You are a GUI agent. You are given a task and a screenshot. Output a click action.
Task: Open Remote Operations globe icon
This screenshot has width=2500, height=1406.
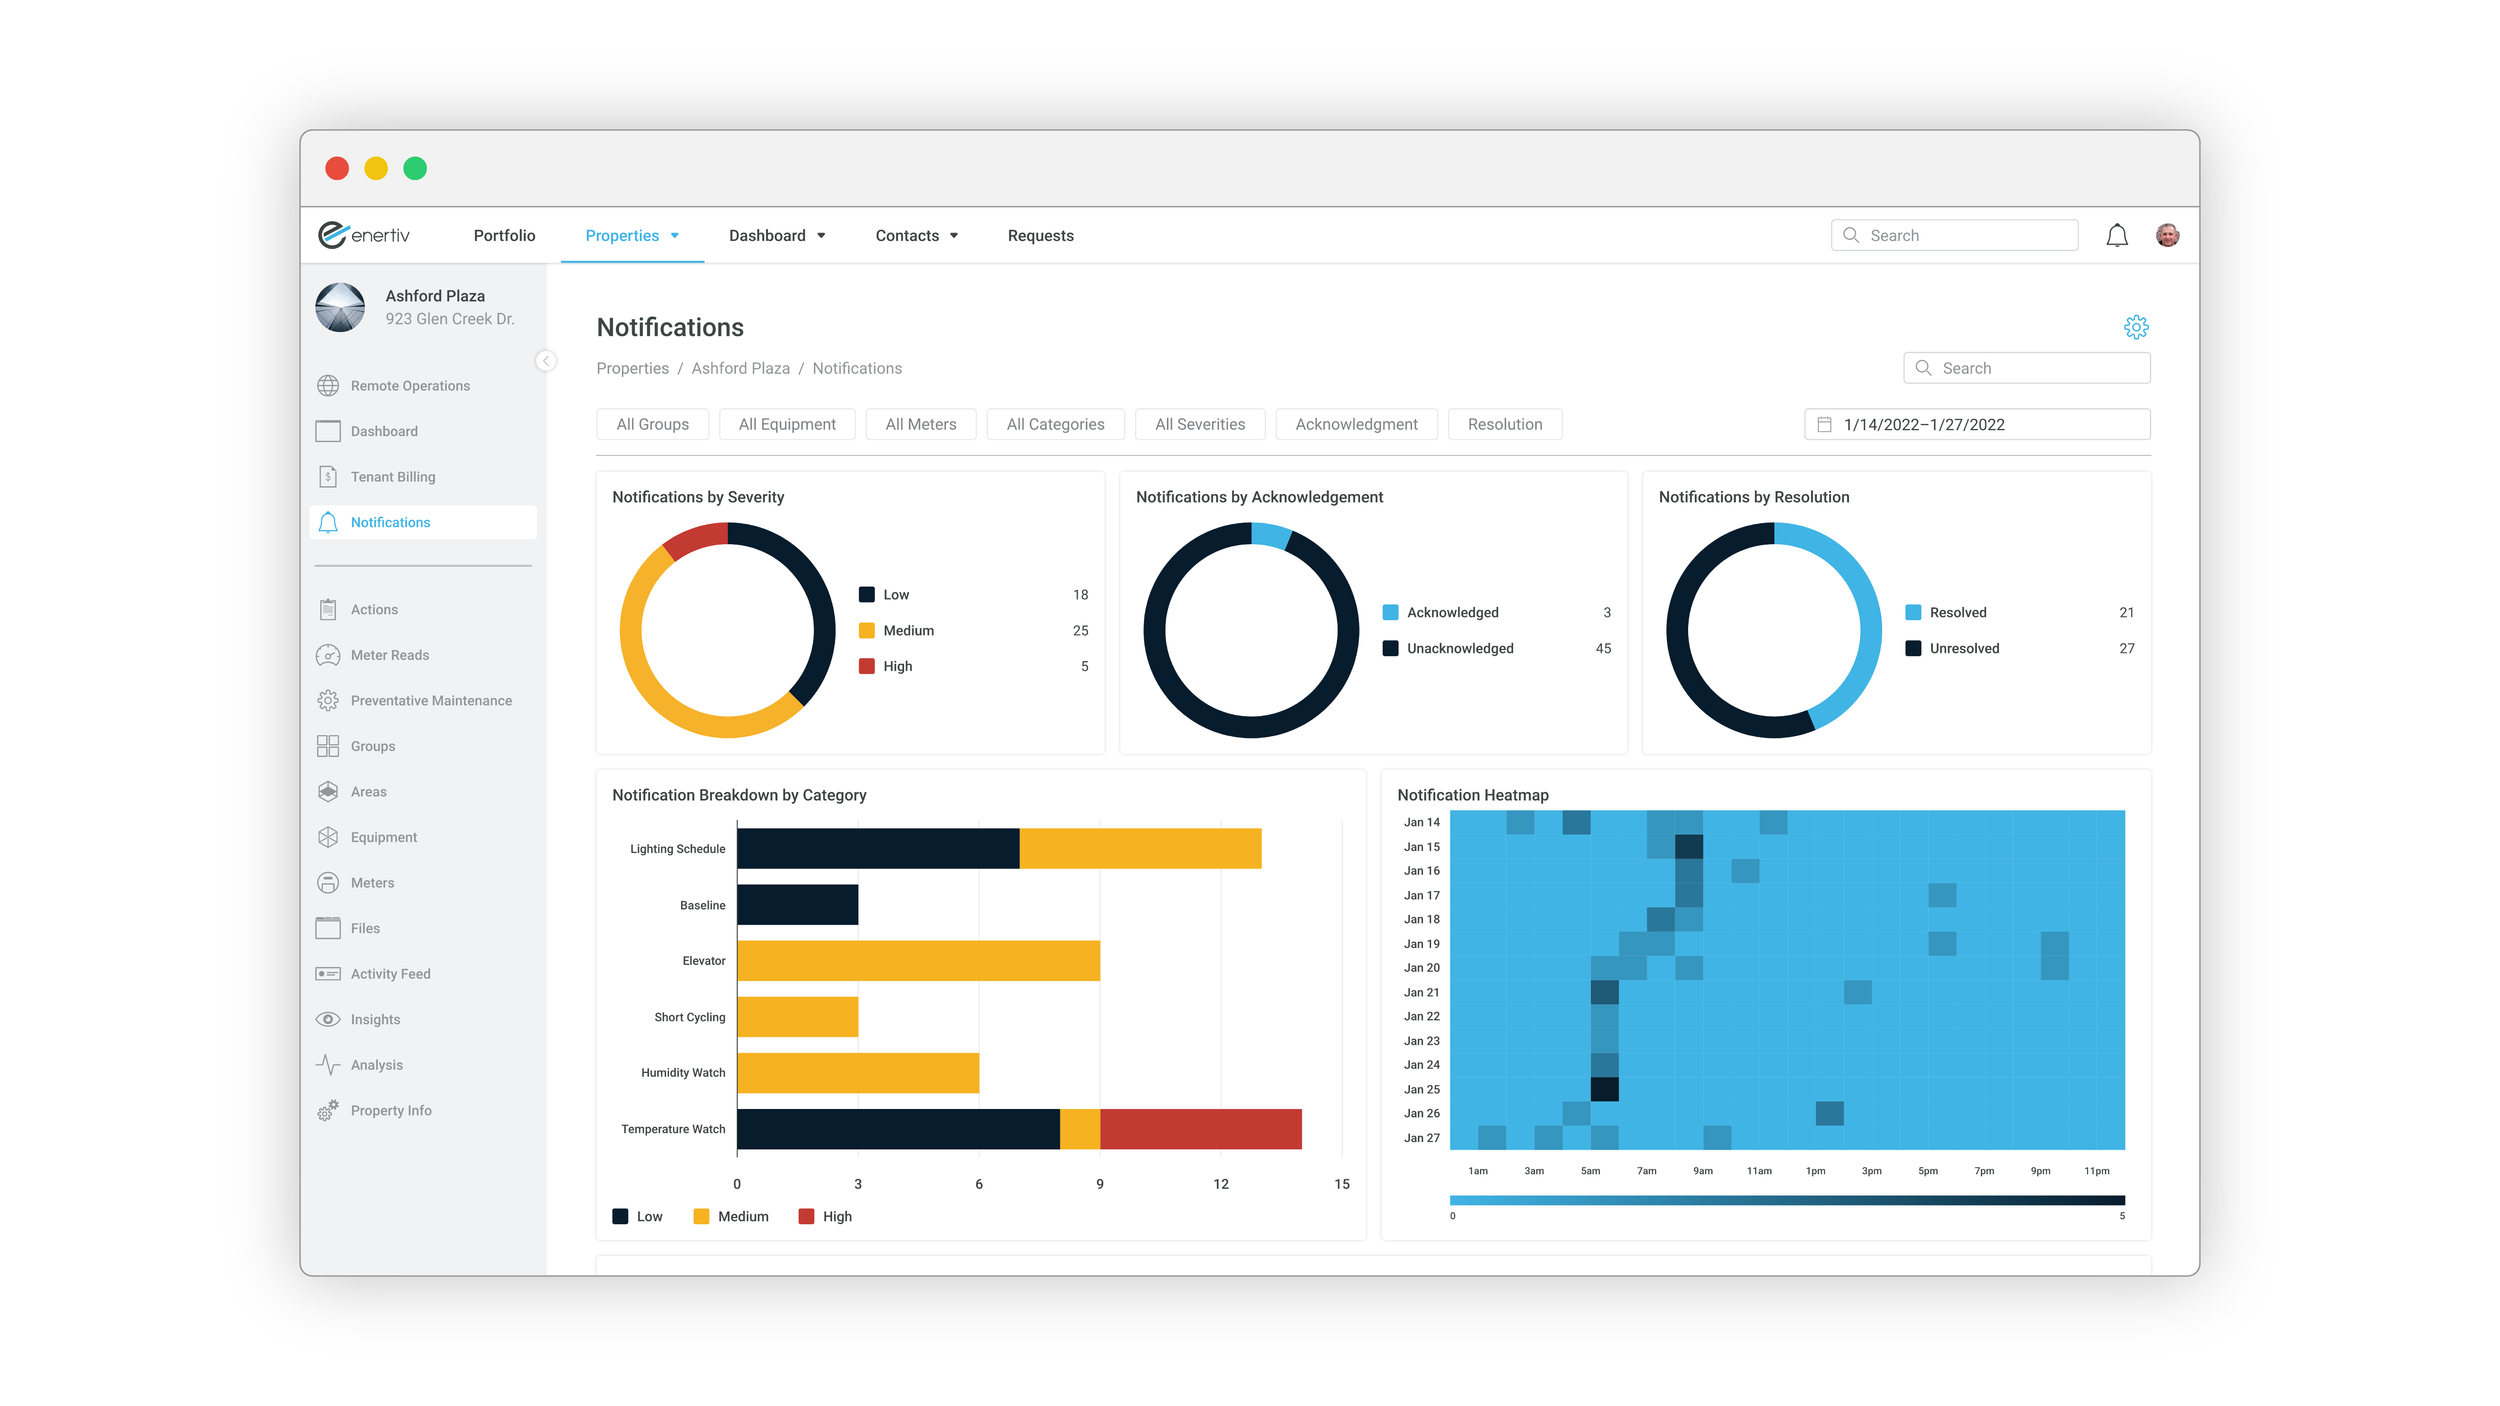point(328,386)
